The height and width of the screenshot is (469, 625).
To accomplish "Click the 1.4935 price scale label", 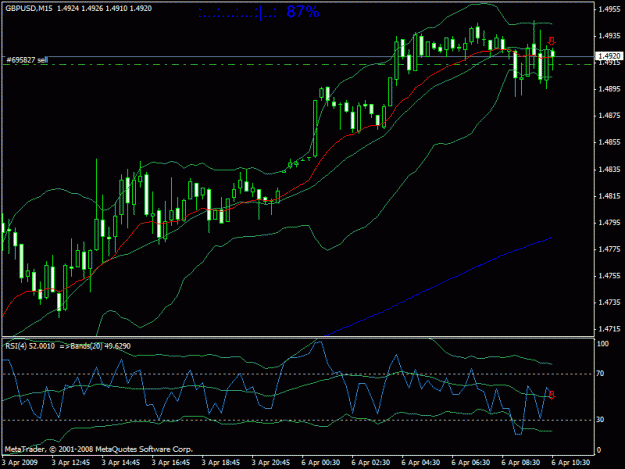I will coord(609,36).
